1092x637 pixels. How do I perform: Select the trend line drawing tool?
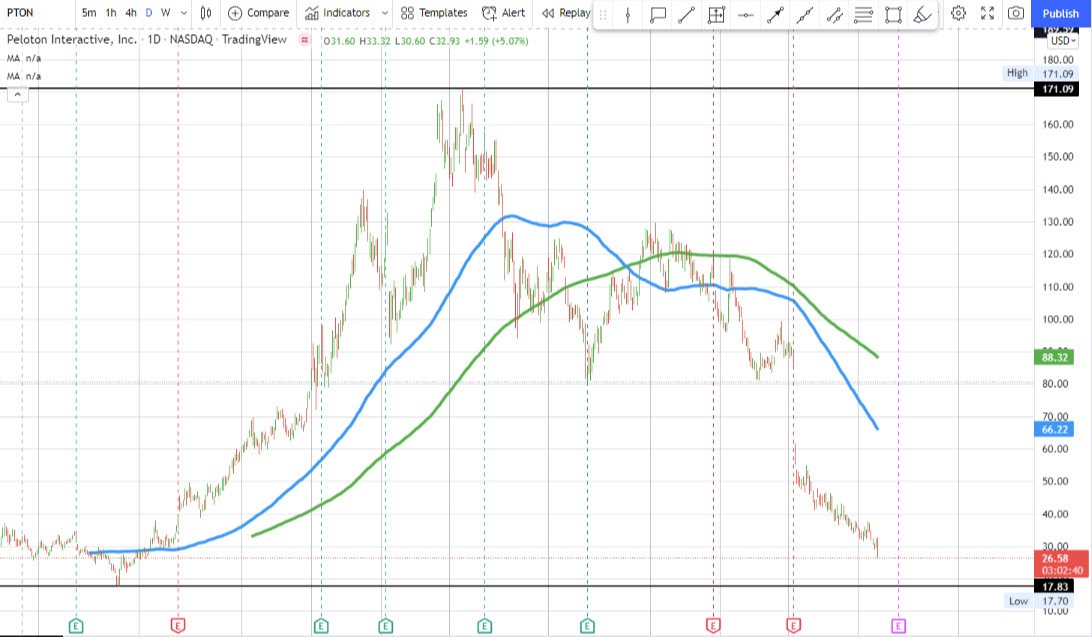point(687,14)
